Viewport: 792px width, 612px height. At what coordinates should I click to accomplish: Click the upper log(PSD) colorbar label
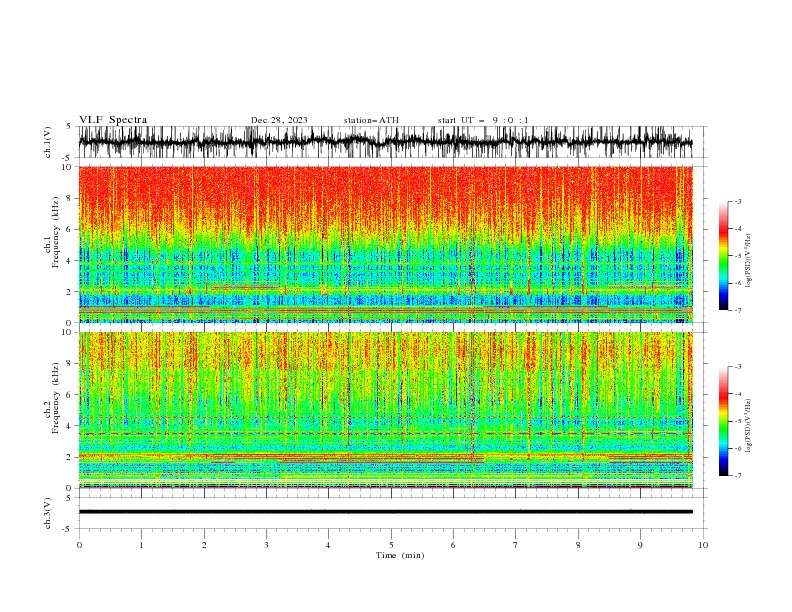(749, 261)
